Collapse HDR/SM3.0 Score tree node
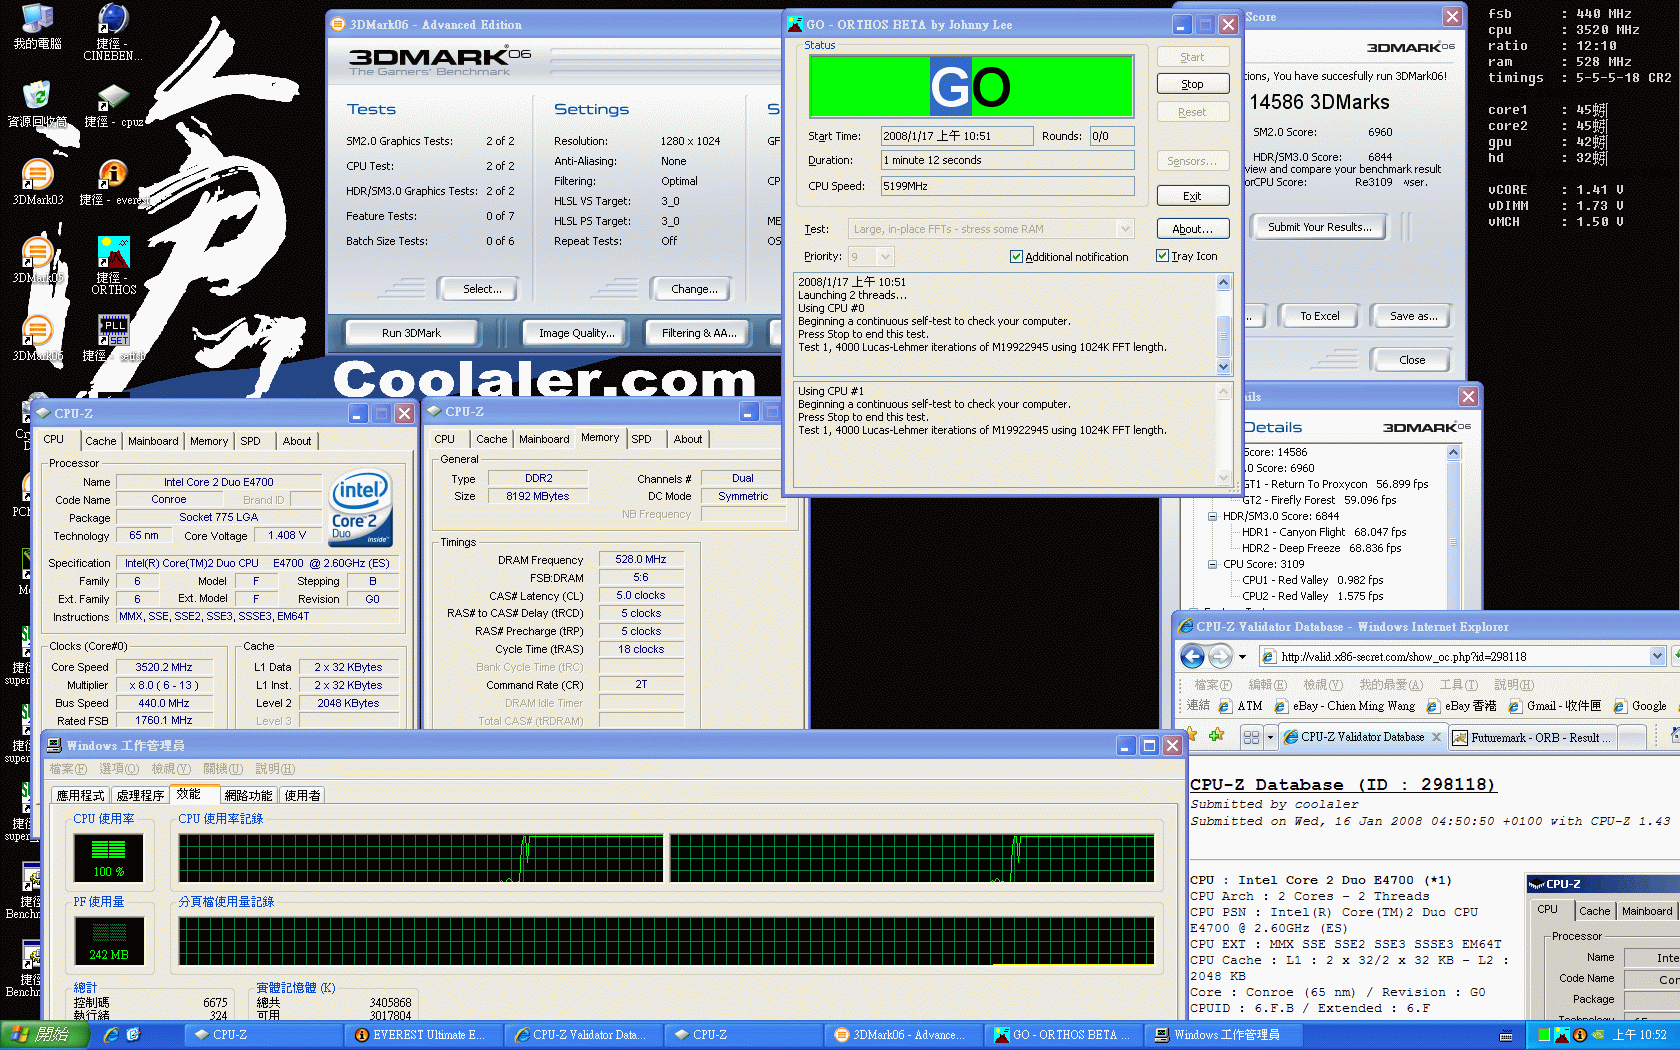1680x1050 pixels. tap(1213, 517)
